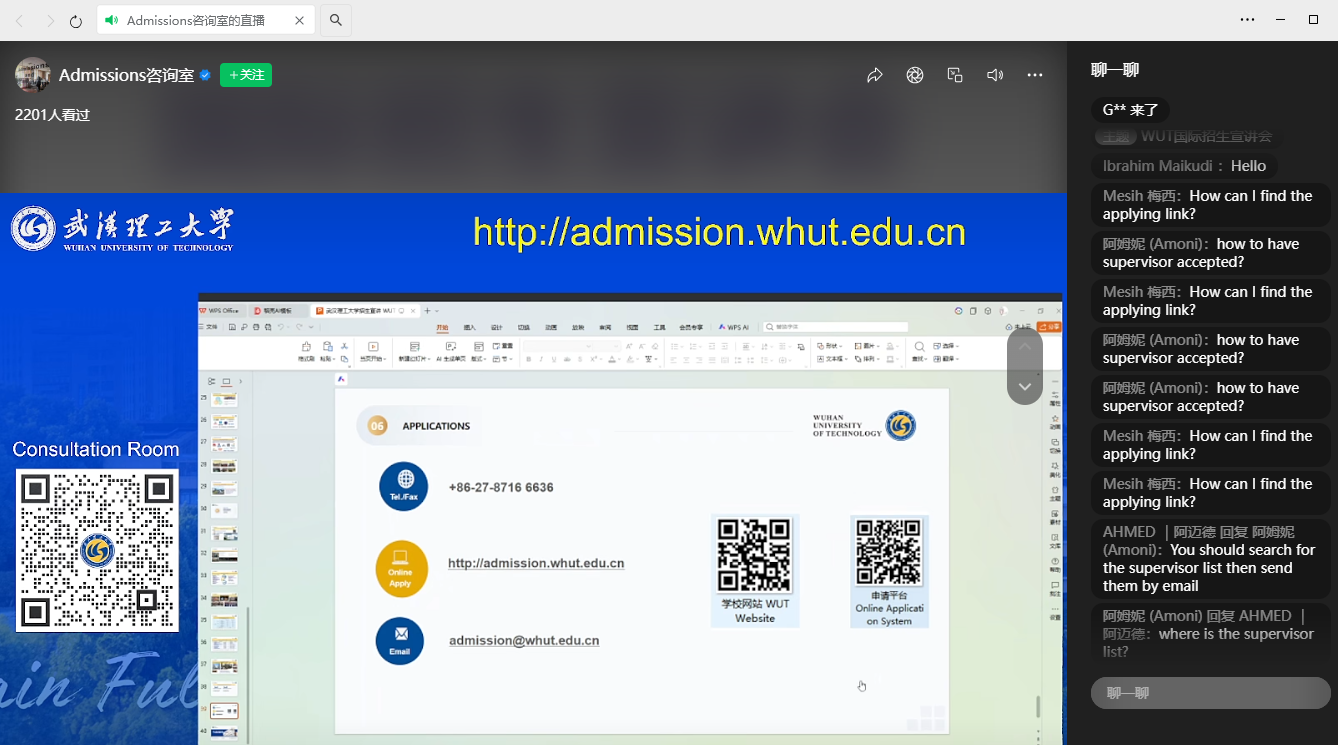The width and height of the screenshot is (1338, 745).
Task: Click the 学校网站 WUT Website QR code
Action: point(755,555)
